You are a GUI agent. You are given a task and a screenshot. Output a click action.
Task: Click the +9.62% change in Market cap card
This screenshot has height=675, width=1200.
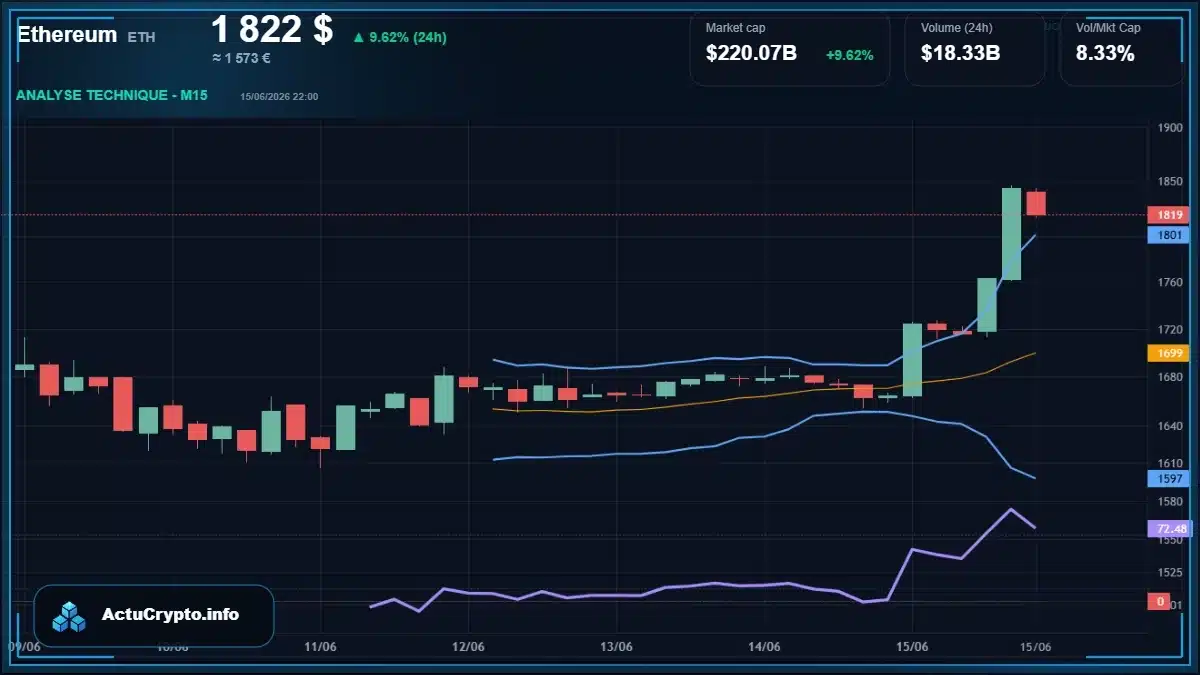(x=850, y=55)
